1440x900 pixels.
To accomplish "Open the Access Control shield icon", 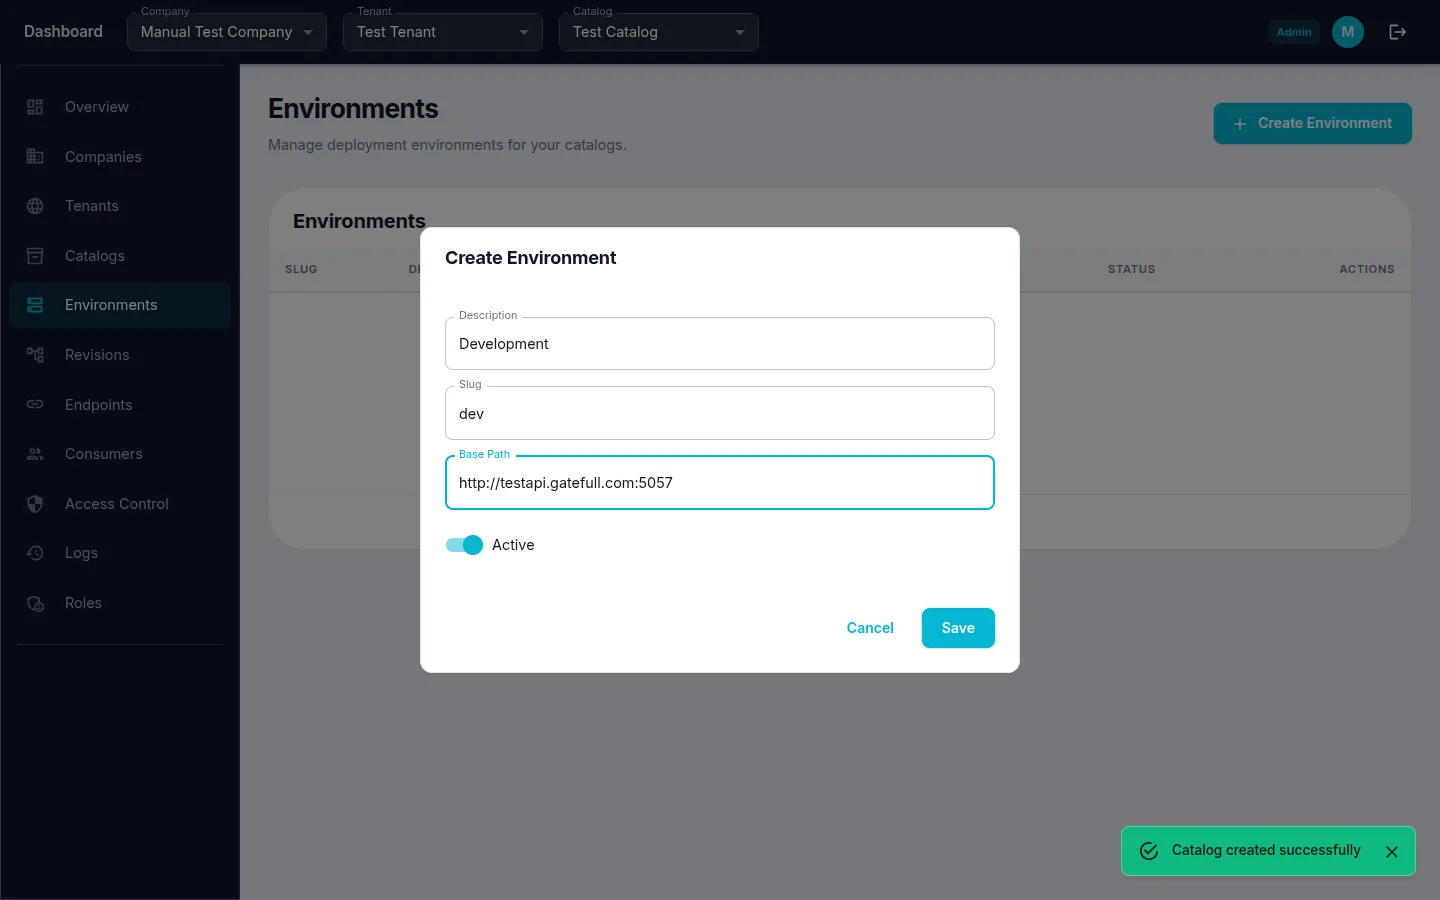I will (x=35, y=504).
